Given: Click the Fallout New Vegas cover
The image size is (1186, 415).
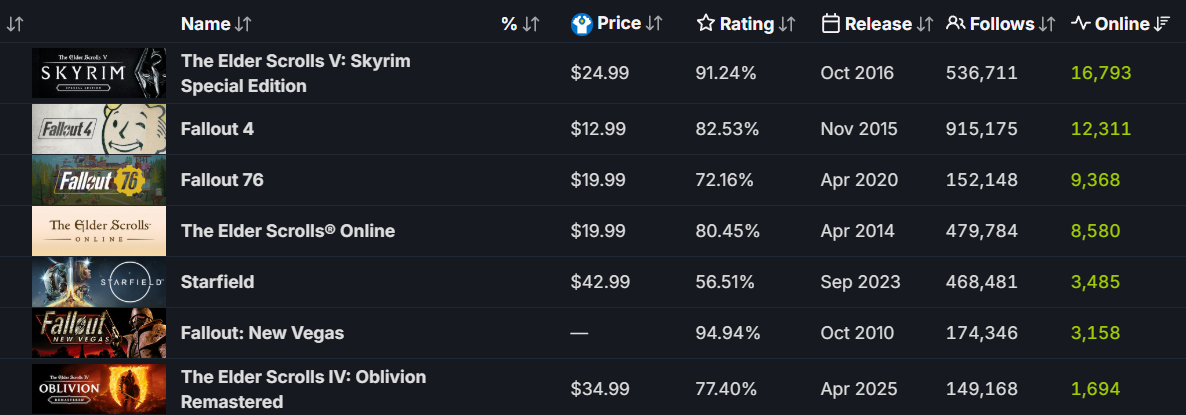Looking at the screenshot, I should pos(98,333).
